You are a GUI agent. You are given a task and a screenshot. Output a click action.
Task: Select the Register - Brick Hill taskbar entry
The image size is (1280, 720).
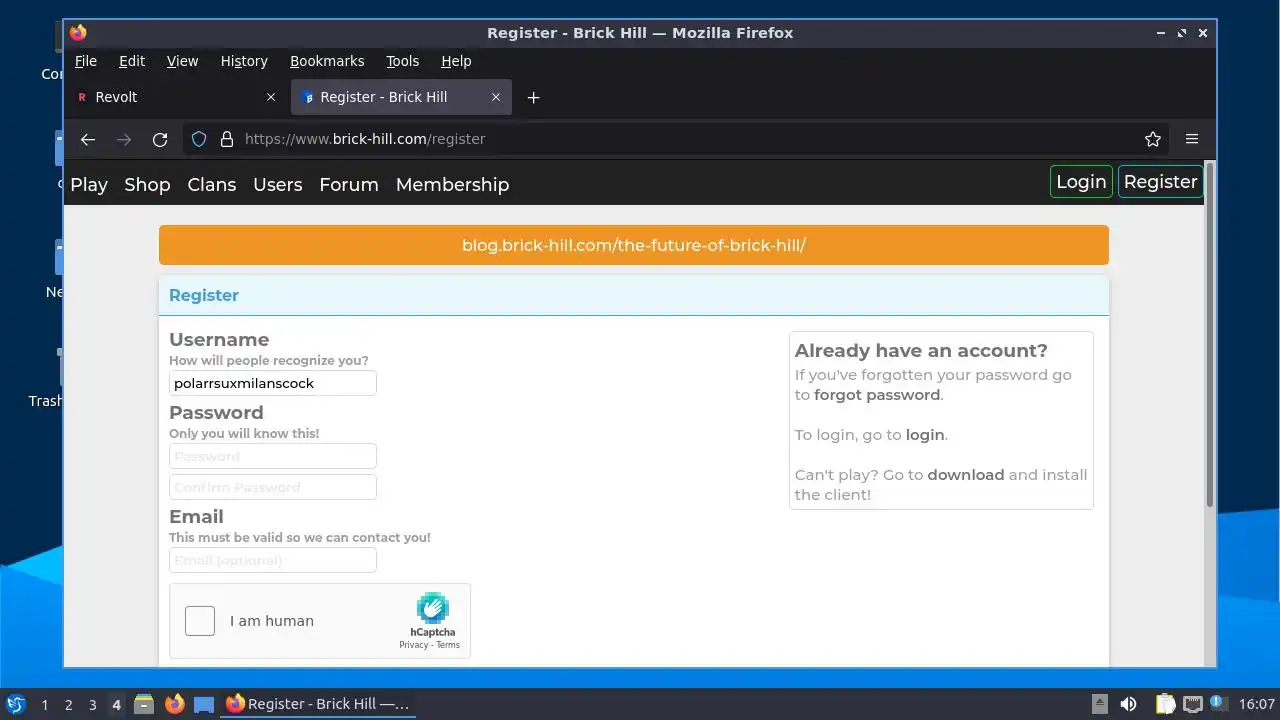pyautogui.click(x=318, y=704)
